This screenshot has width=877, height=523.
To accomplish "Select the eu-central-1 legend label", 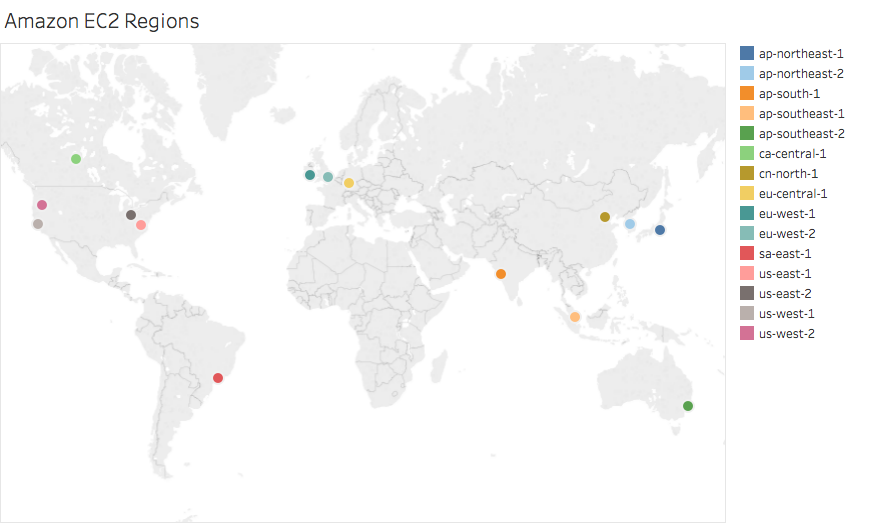I will 793,194.
